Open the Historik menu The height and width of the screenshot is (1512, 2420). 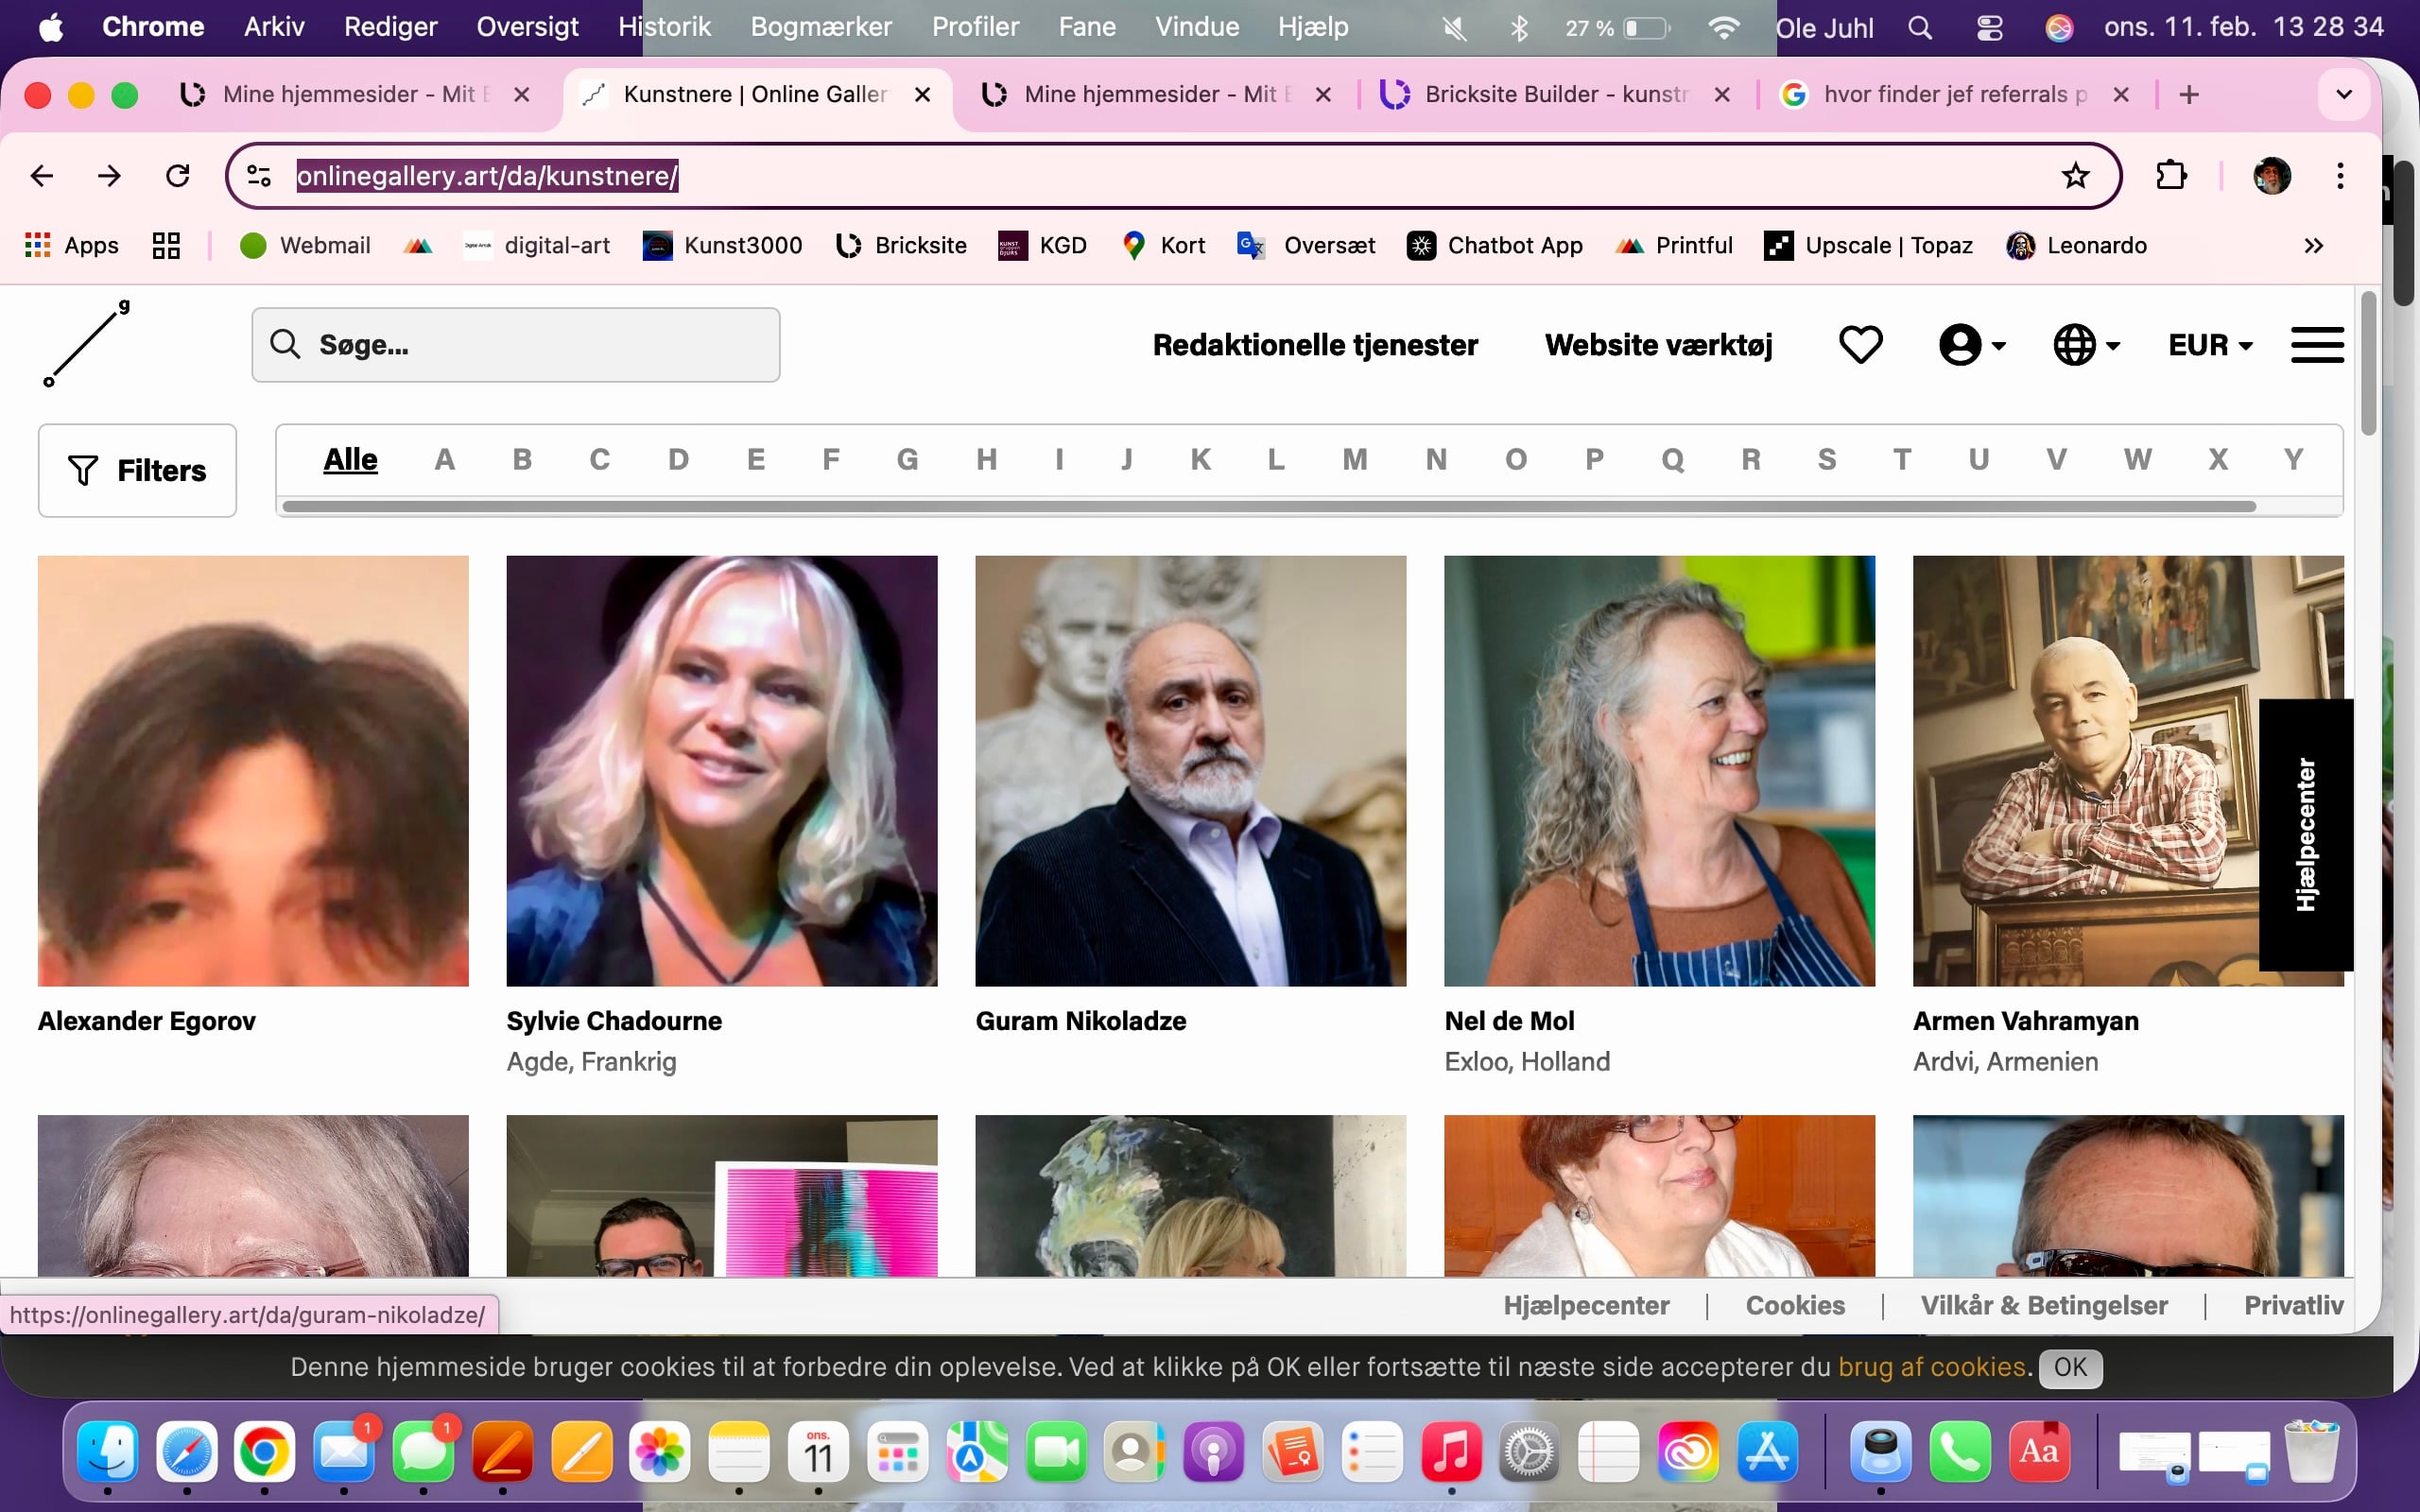[x=664, y=27]
